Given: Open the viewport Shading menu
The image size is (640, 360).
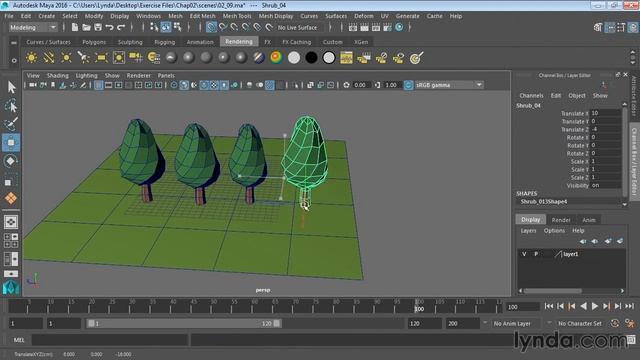Looking at the screenshot, I should click(58, 76).
